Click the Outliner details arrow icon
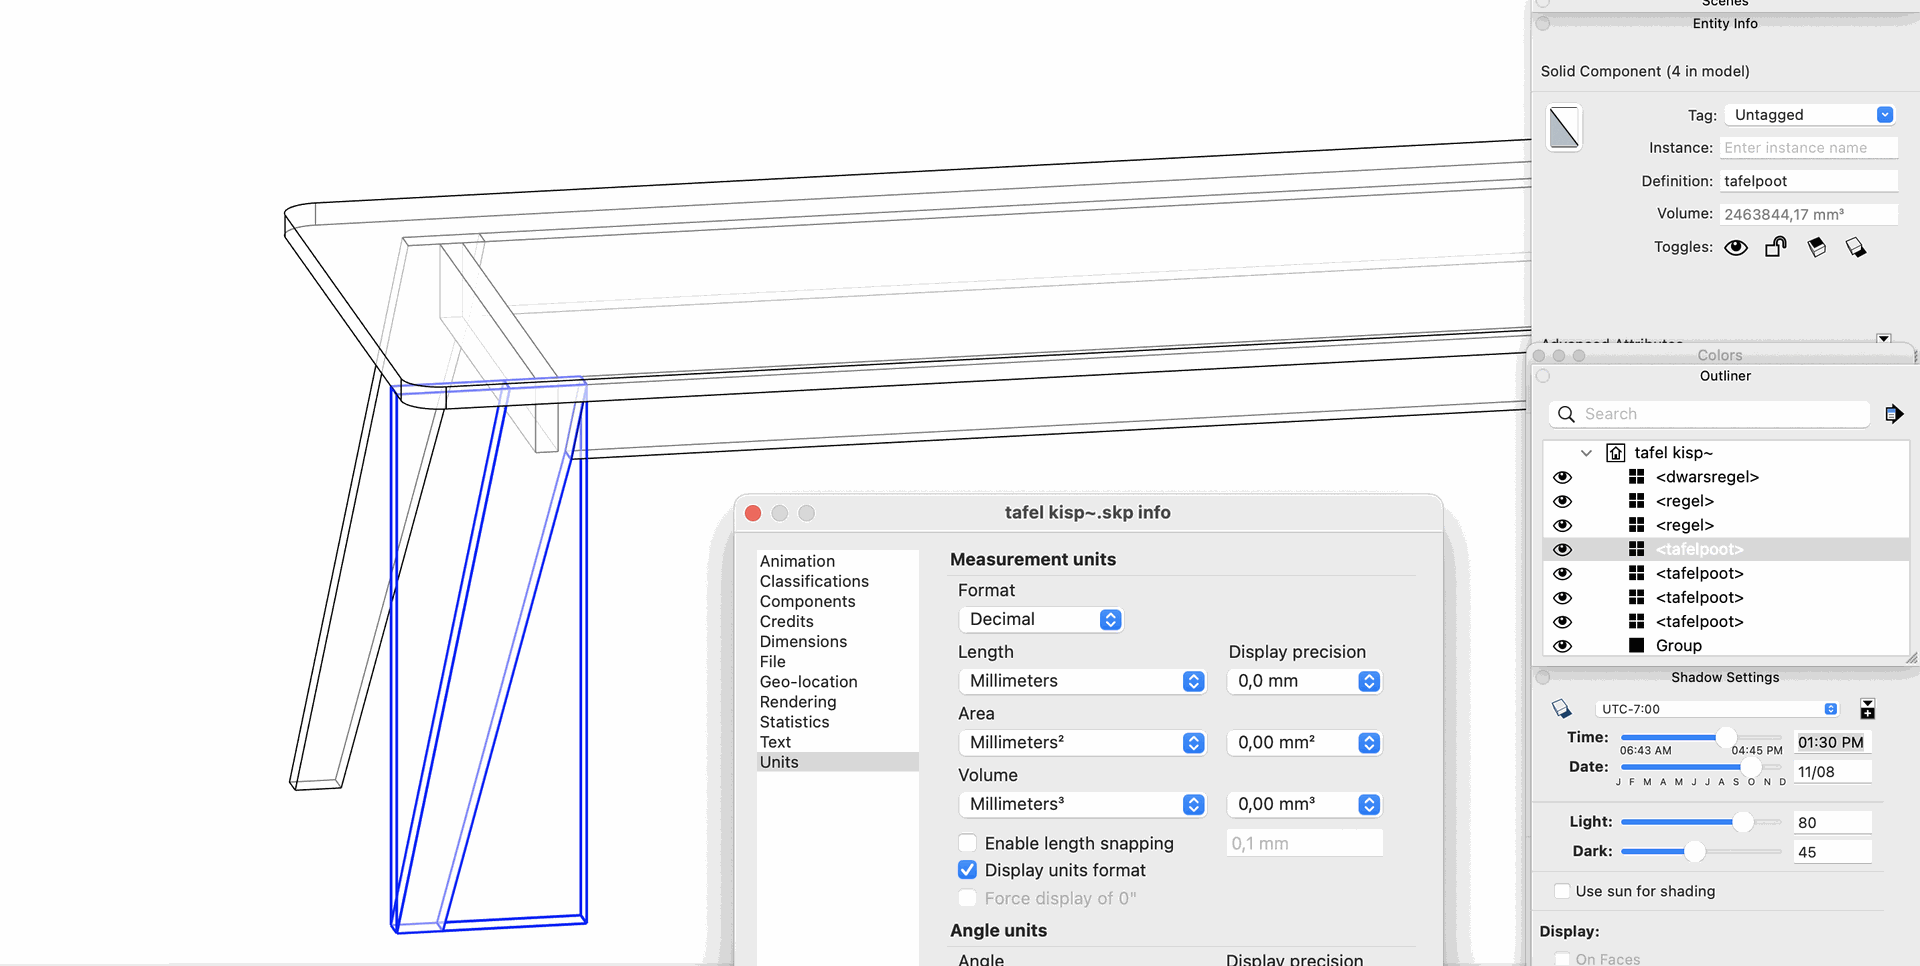Screen dimensions: 1920x966 point(1894,414)
